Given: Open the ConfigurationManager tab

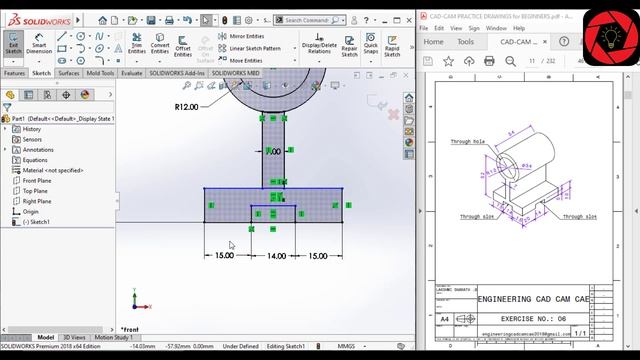Looking at the screenshot, I should pyautogui.click(x=47, y=95).
